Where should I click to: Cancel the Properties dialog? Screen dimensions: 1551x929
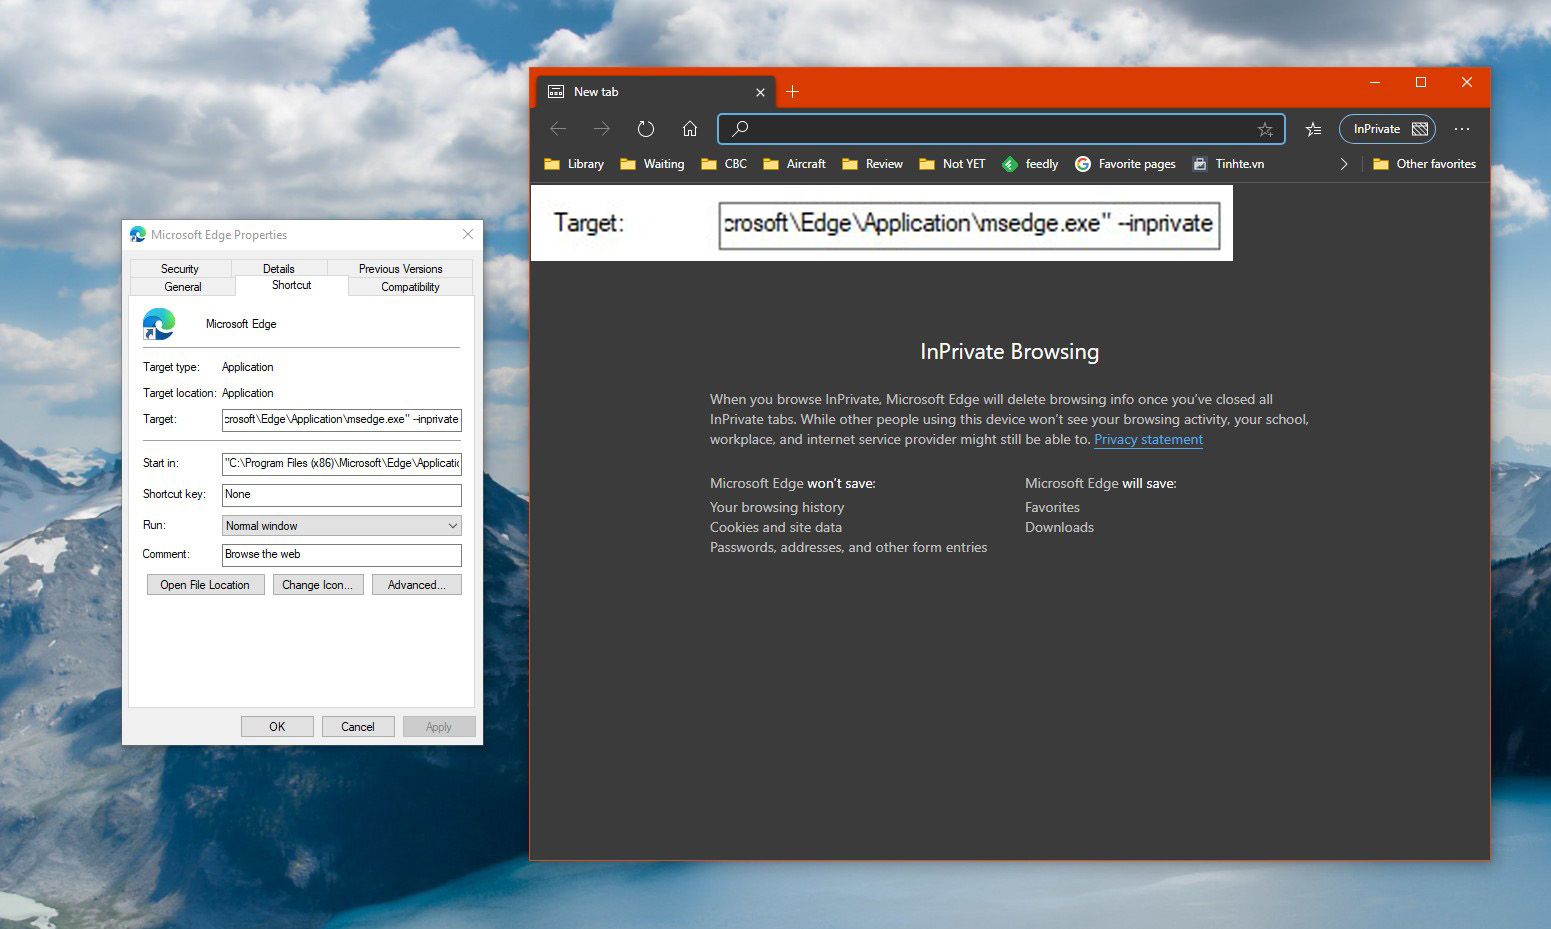[x=358, y=727]
